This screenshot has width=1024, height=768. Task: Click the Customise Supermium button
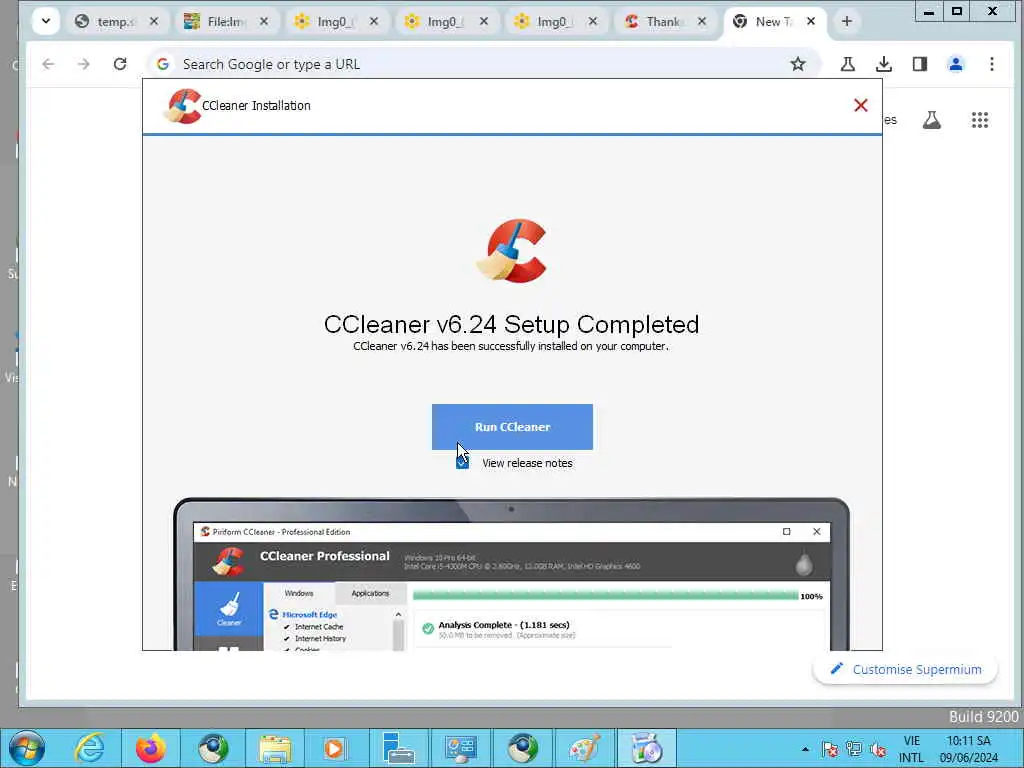(905, 669)
